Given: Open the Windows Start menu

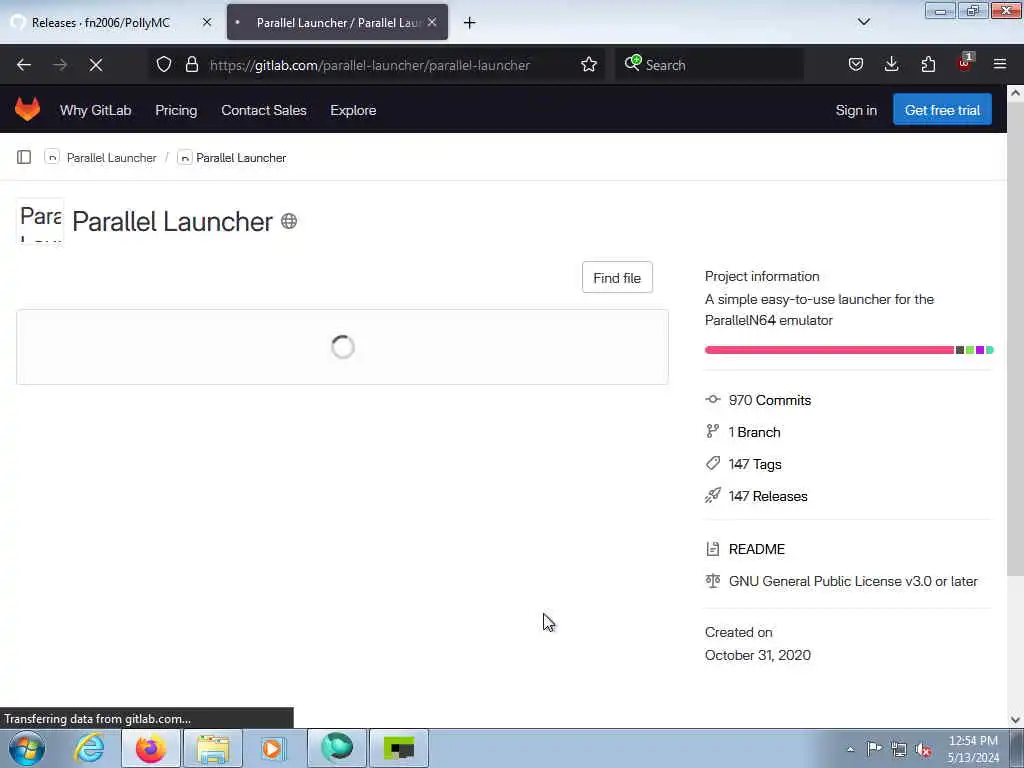Looking at the screenshot, I should [x=27, y=748].
